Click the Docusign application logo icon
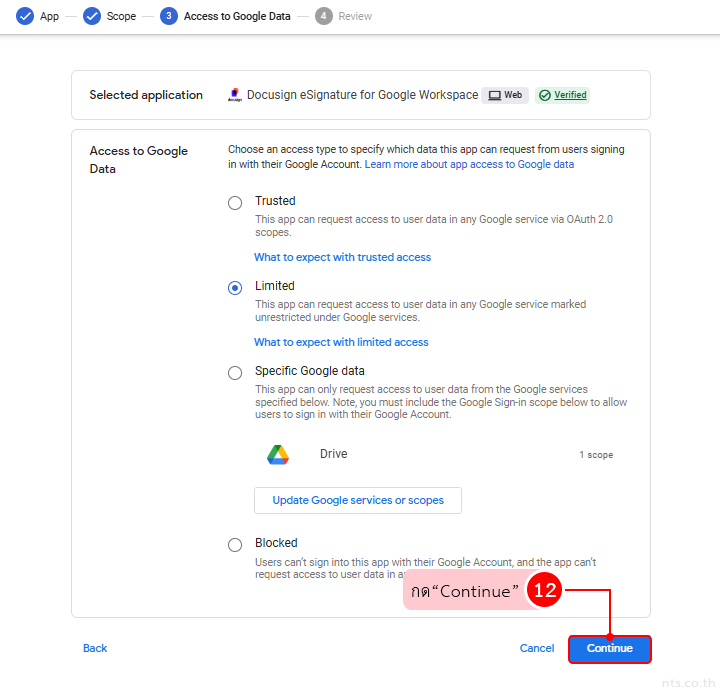The height and width of the screenshot is (692, 720). click(235, 95)
